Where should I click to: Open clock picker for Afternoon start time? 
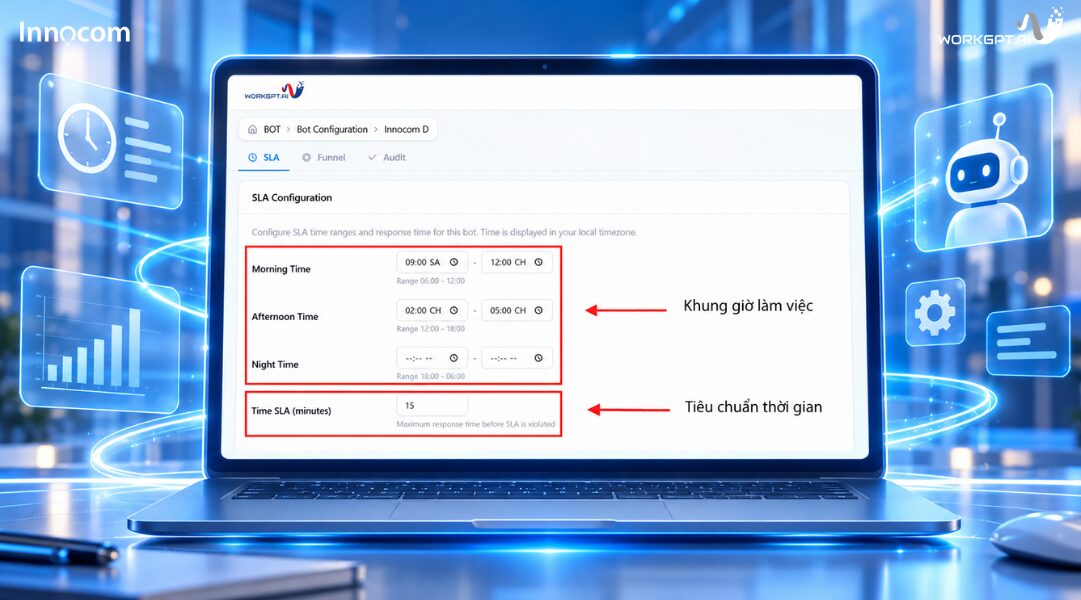[x=454, y=310]
